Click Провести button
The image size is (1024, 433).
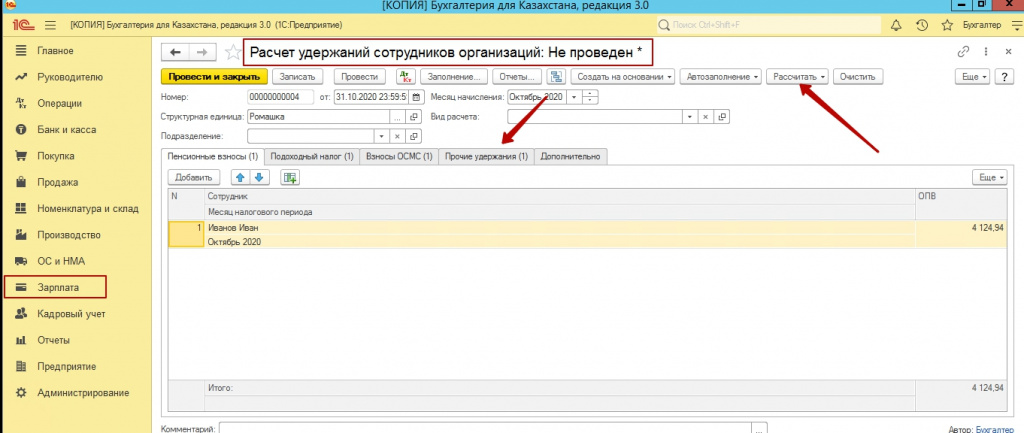coord(359,76)
